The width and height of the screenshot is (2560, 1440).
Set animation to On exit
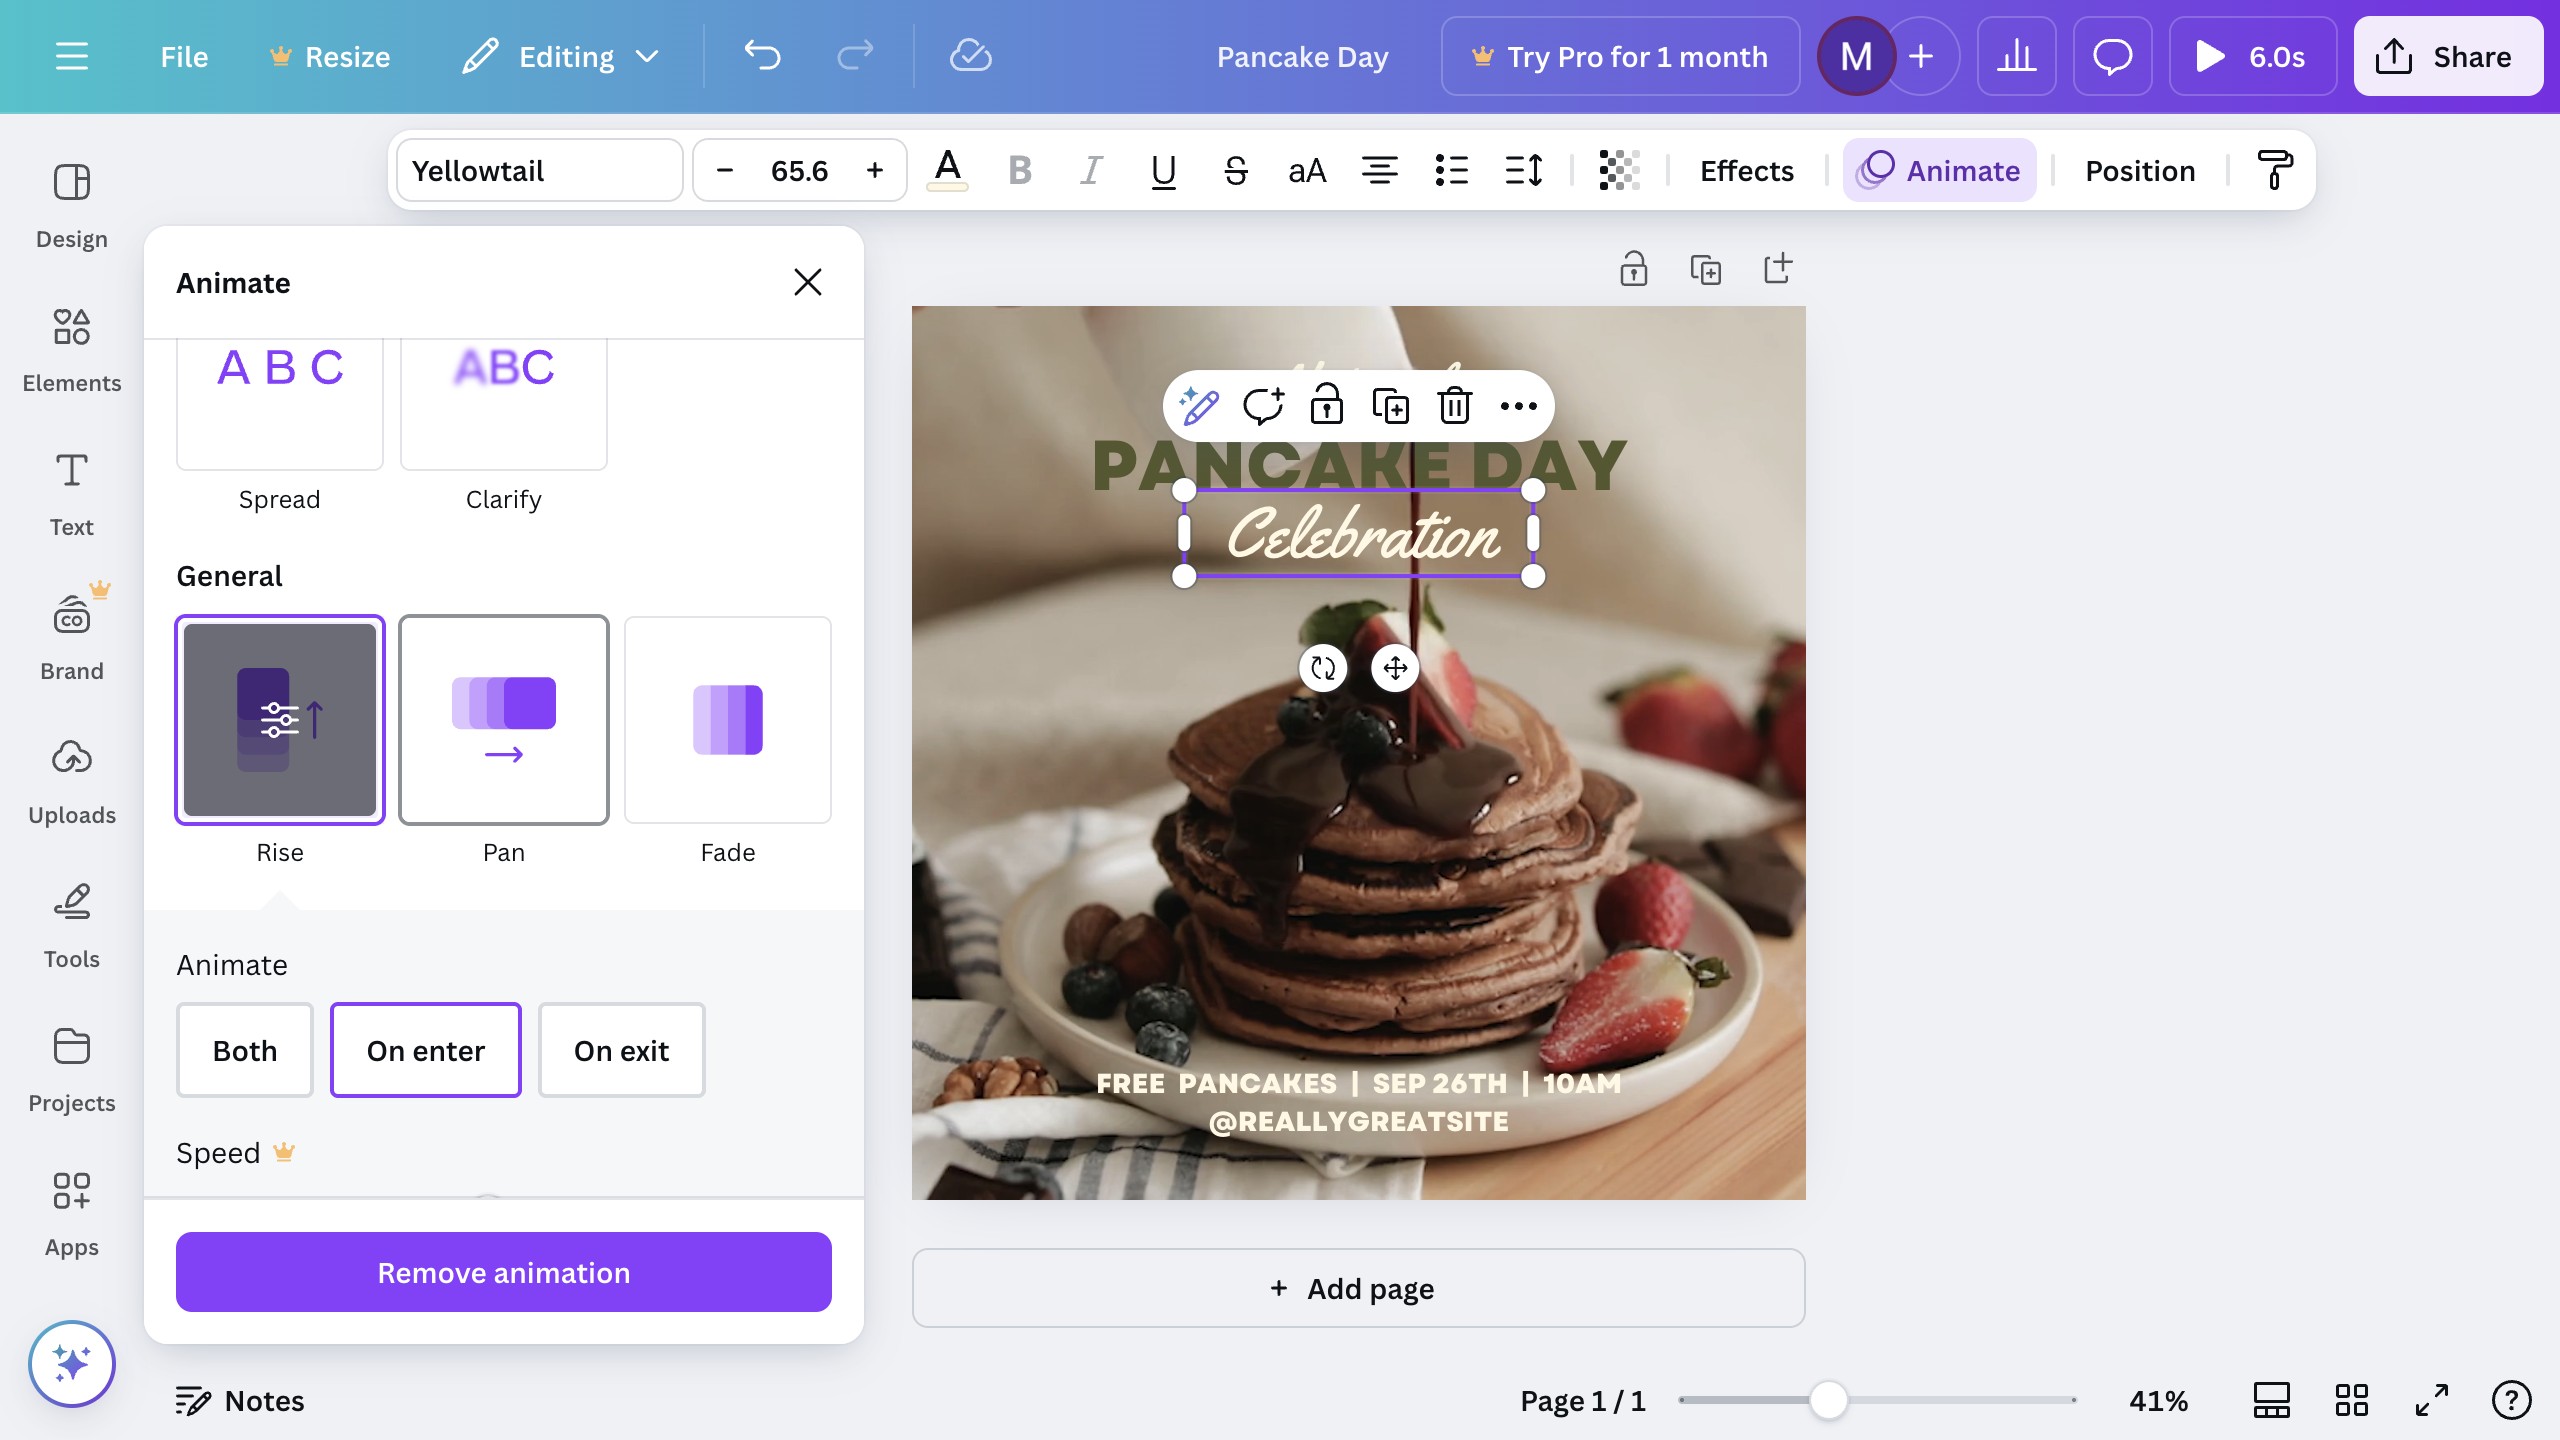(x=622, y=1050)
